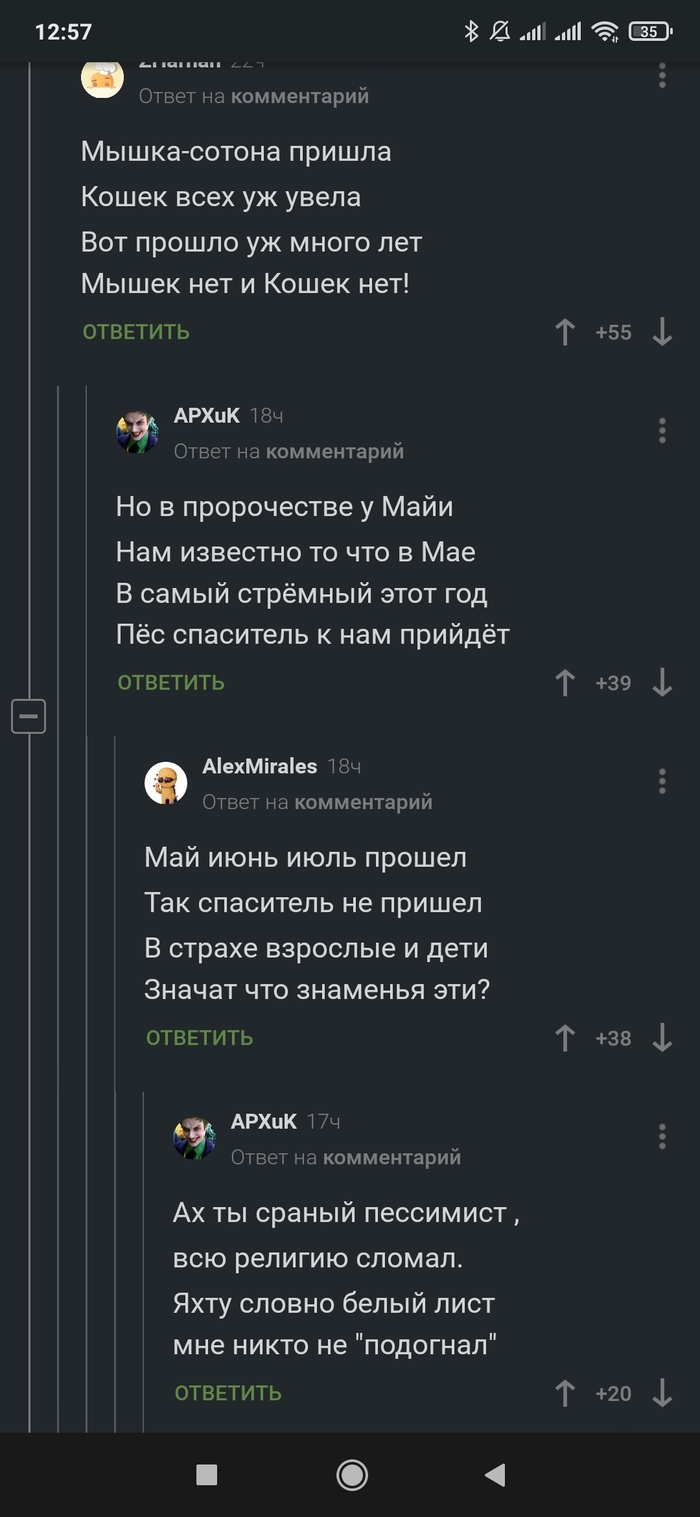Screen dimensions: 700x1517
Task: Reply to the +55 mouse-satan comment
Action: 136,332
